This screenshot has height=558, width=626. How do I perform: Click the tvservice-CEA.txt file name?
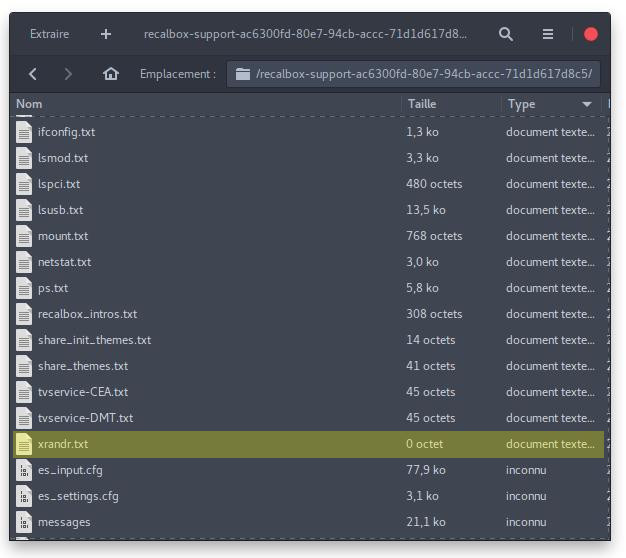83,392
